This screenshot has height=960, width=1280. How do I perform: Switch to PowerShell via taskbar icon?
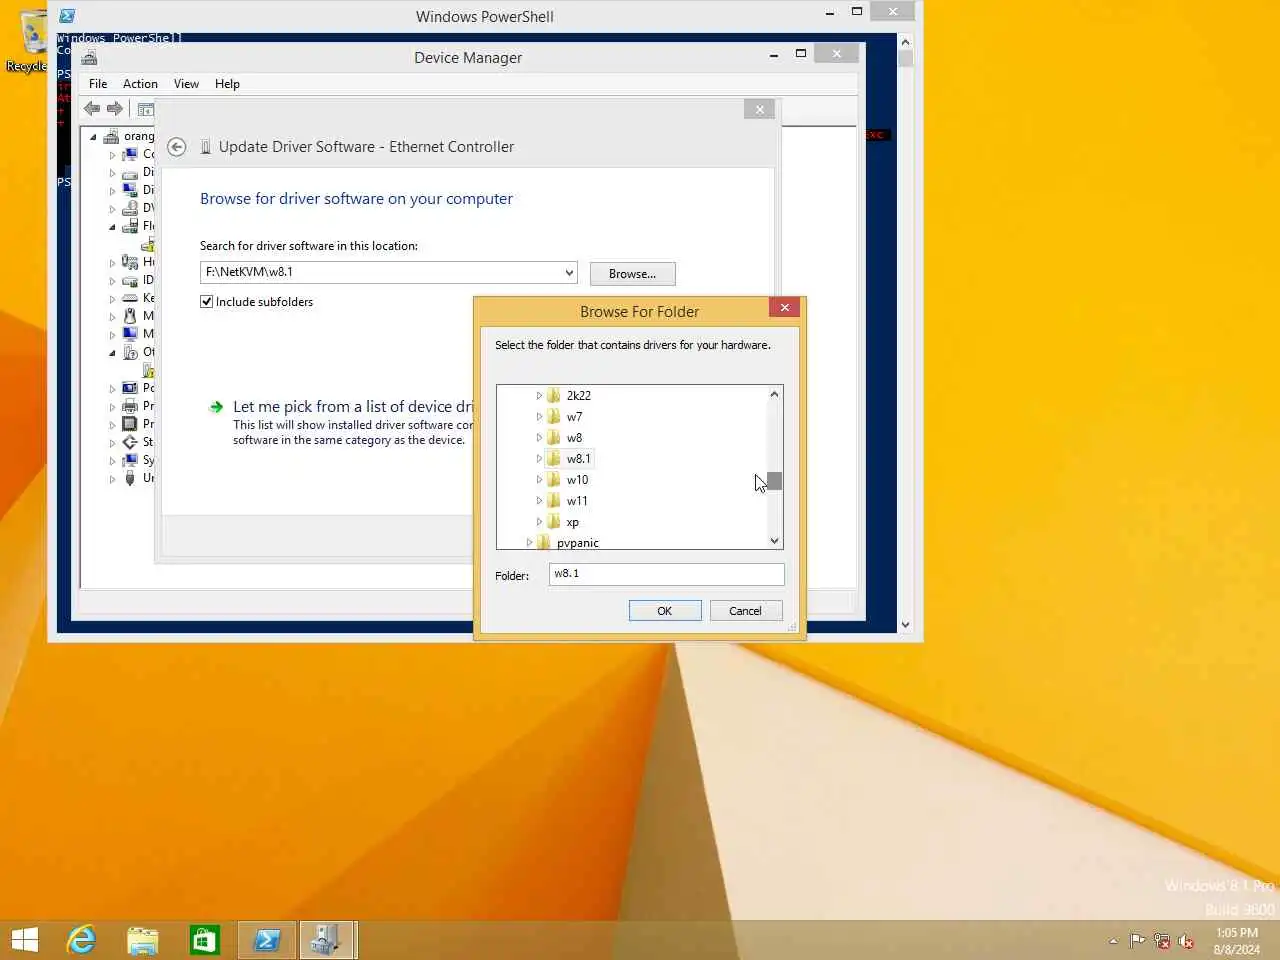(x=267, y=940)
